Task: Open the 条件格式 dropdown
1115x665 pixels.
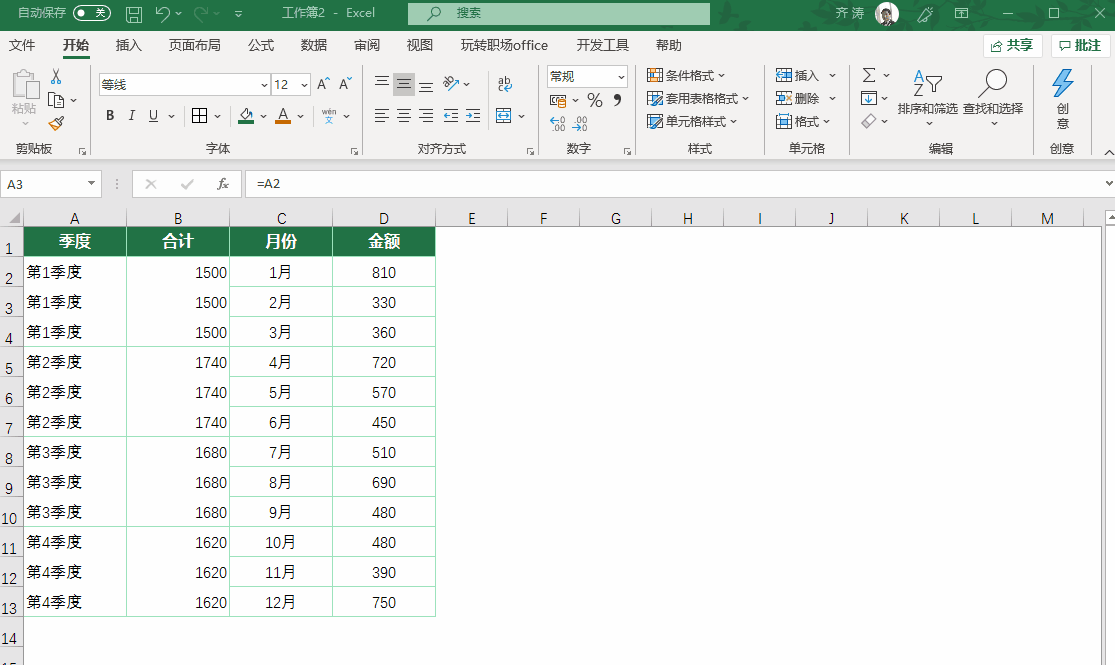Action: click(x=687, y=76)
